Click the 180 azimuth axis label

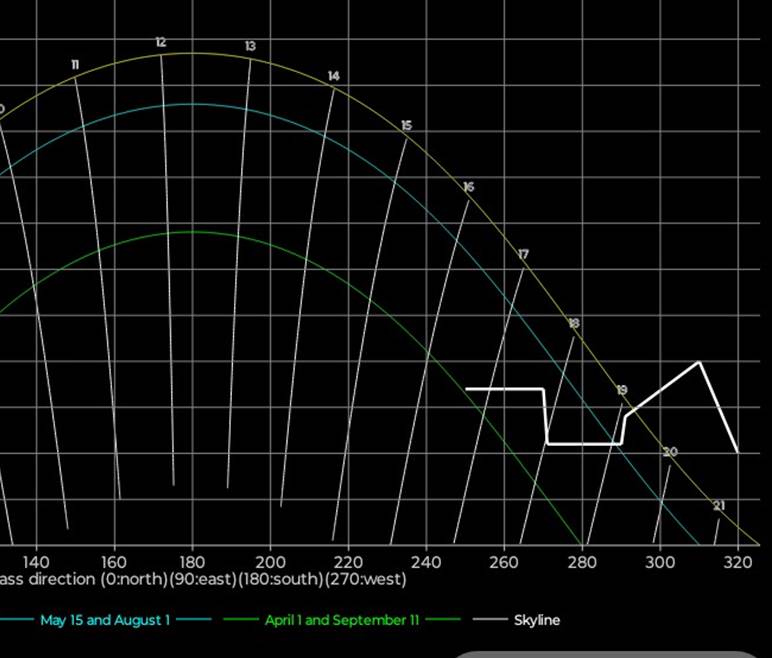pyautogui.click(x=192, y=562)
